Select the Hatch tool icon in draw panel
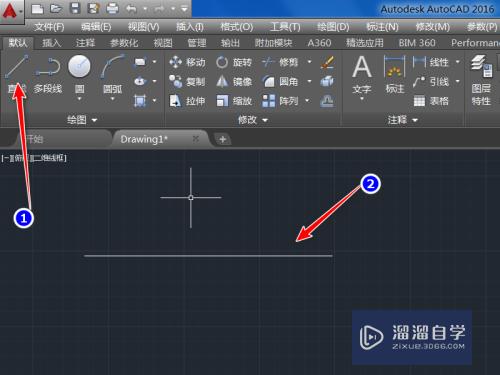This screenshot has height=375, width=500. point(140,100)
